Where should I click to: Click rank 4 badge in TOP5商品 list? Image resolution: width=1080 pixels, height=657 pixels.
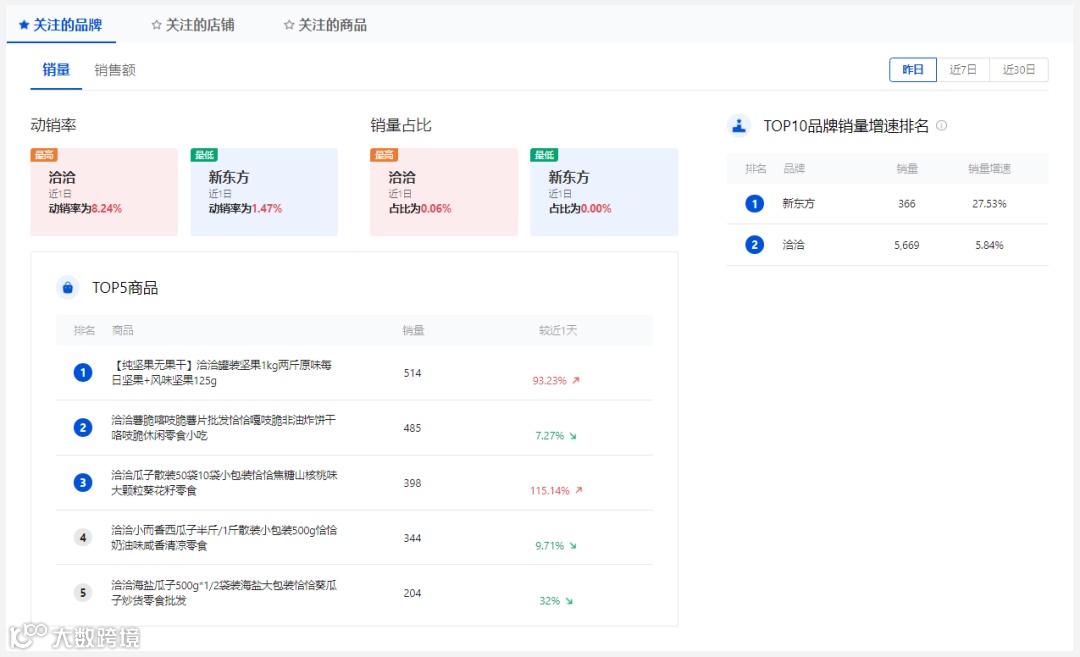pyautogui.click(x=83, y=538)
